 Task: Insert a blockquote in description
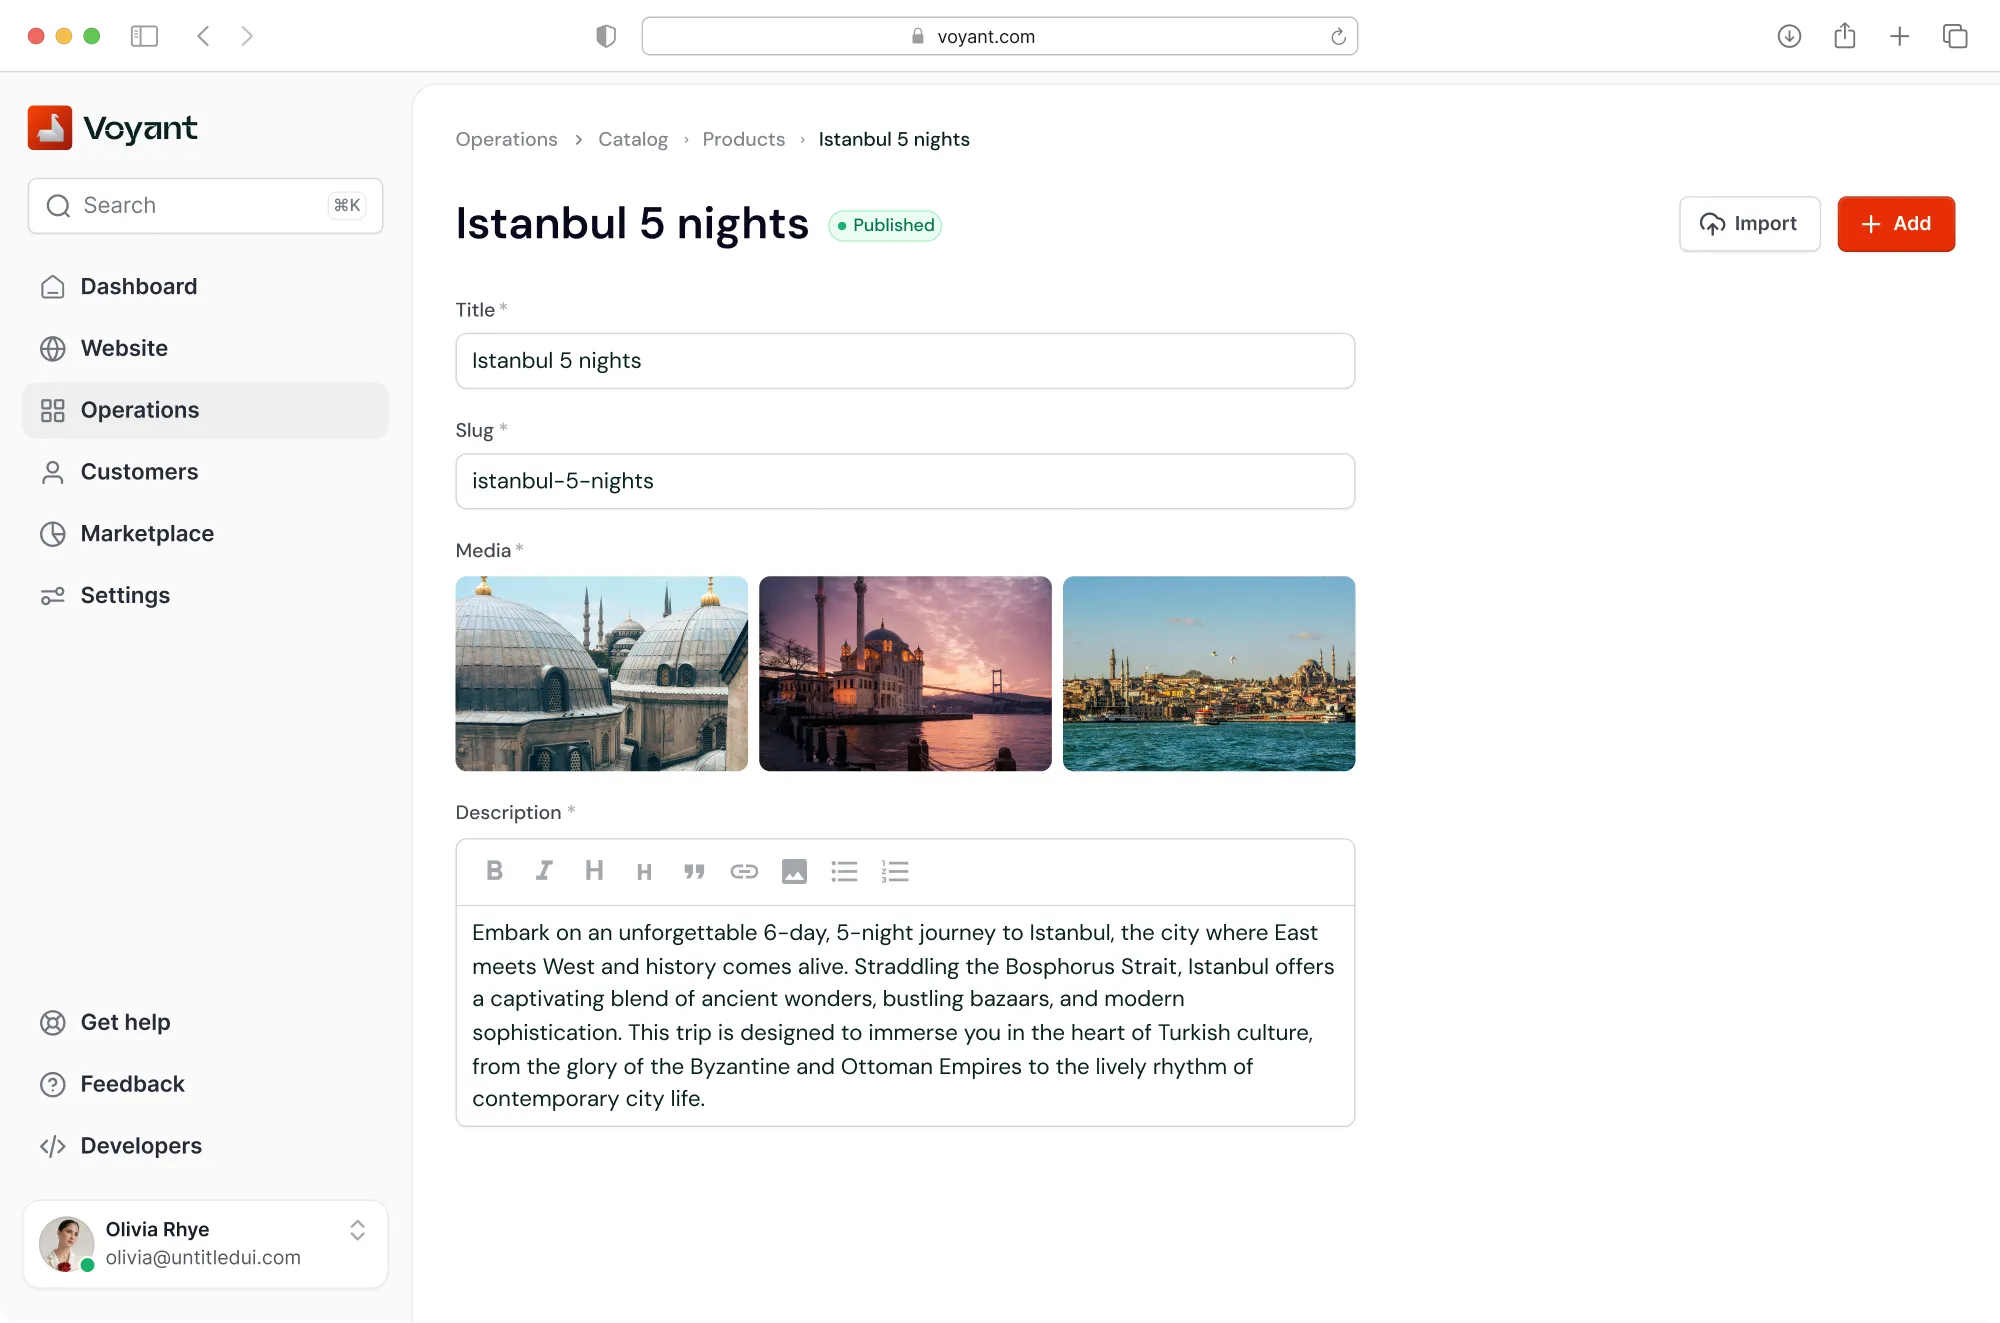pyautogui.click(x=694, y=871)
